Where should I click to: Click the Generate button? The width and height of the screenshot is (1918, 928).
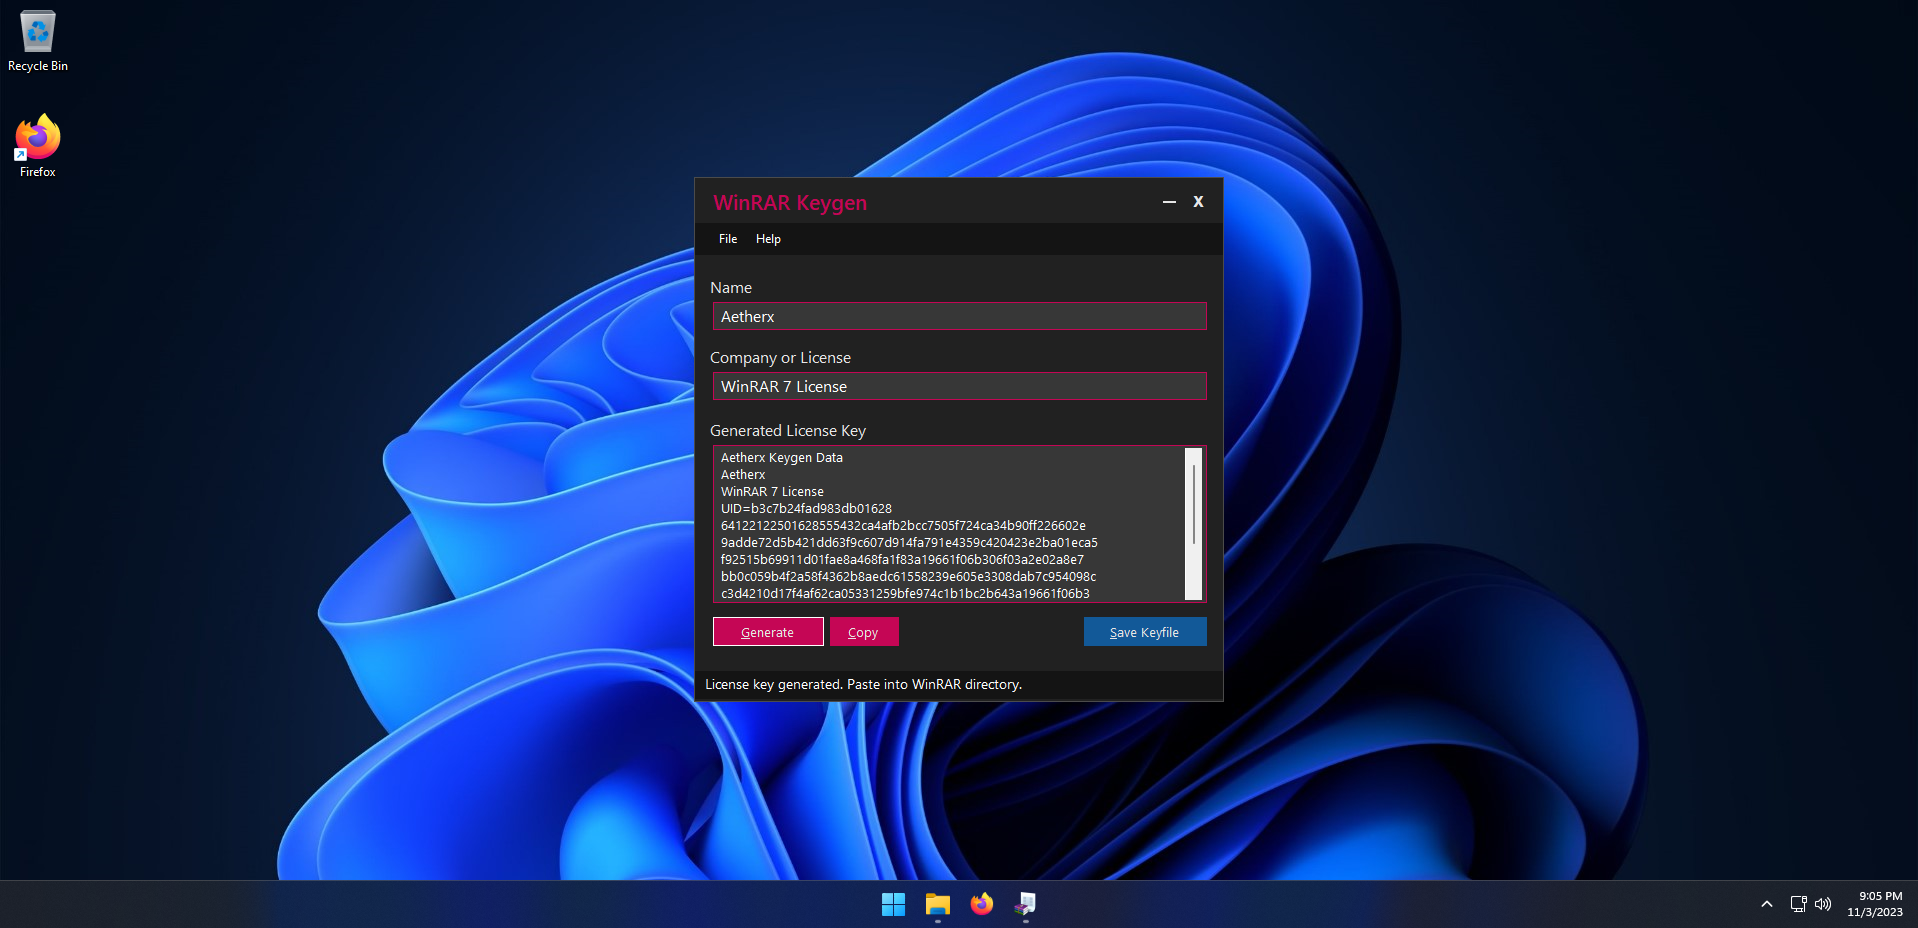[768, 632]
